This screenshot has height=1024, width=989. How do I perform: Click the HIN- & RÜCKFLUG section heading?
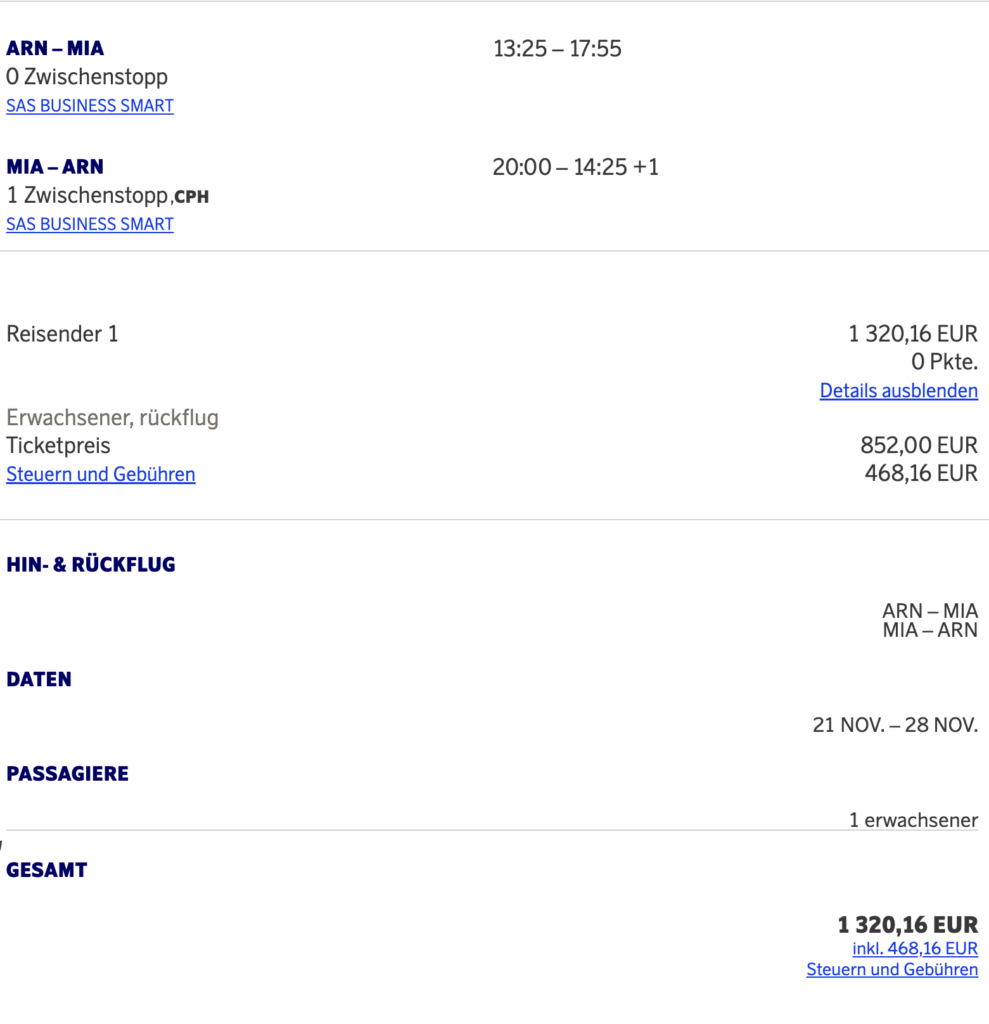click(91, 565)
